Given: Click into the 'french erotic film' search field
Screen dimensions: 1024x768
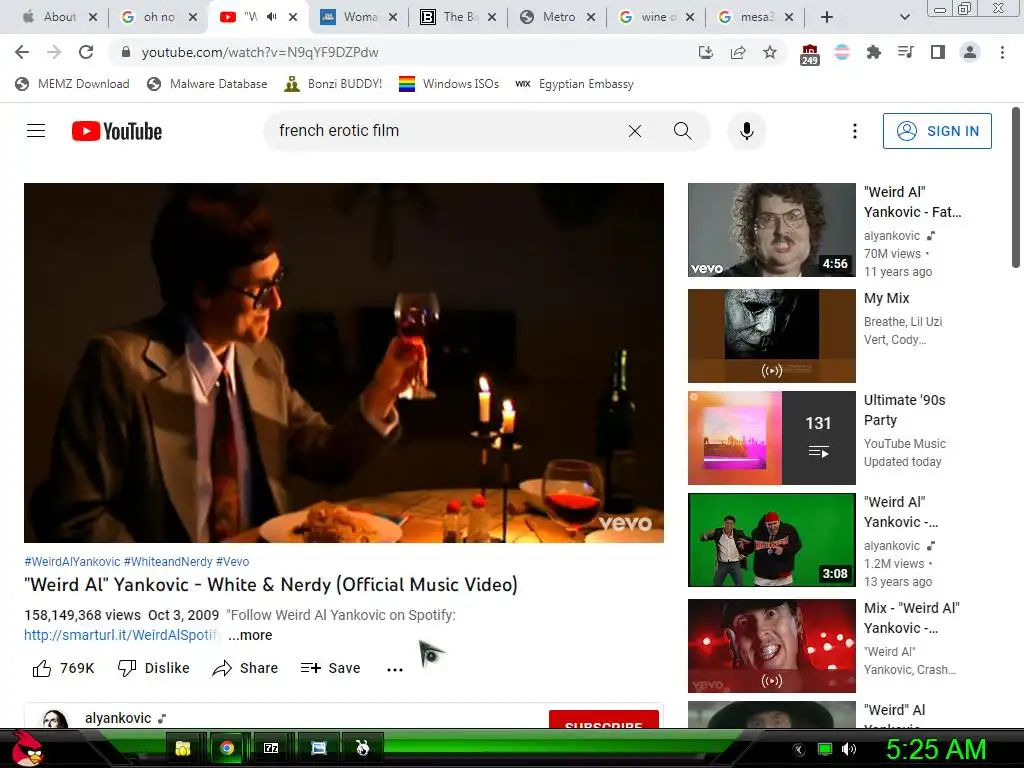Looking at the screenshot, I should [444, 131].
